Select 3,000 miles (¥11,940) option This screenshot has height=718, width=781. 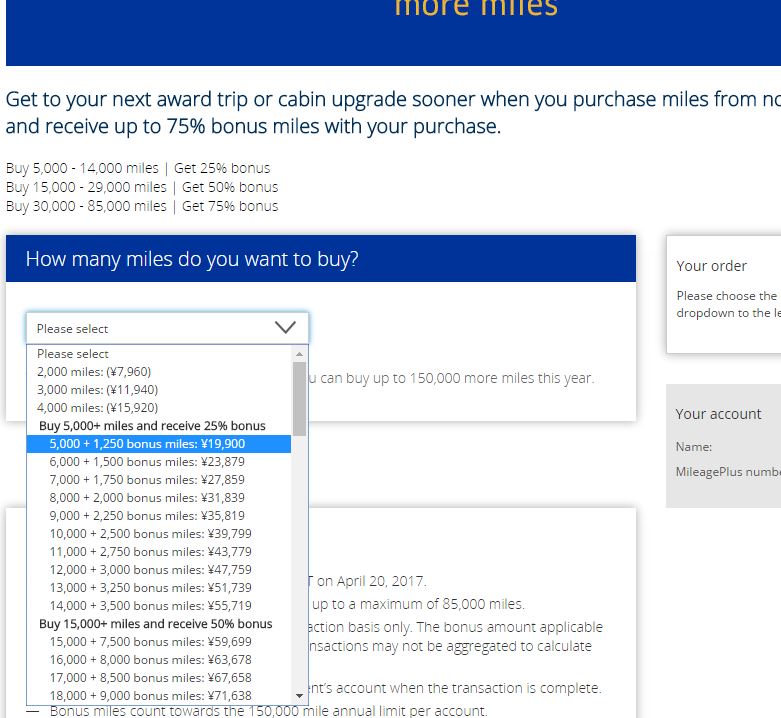point(159,390)
